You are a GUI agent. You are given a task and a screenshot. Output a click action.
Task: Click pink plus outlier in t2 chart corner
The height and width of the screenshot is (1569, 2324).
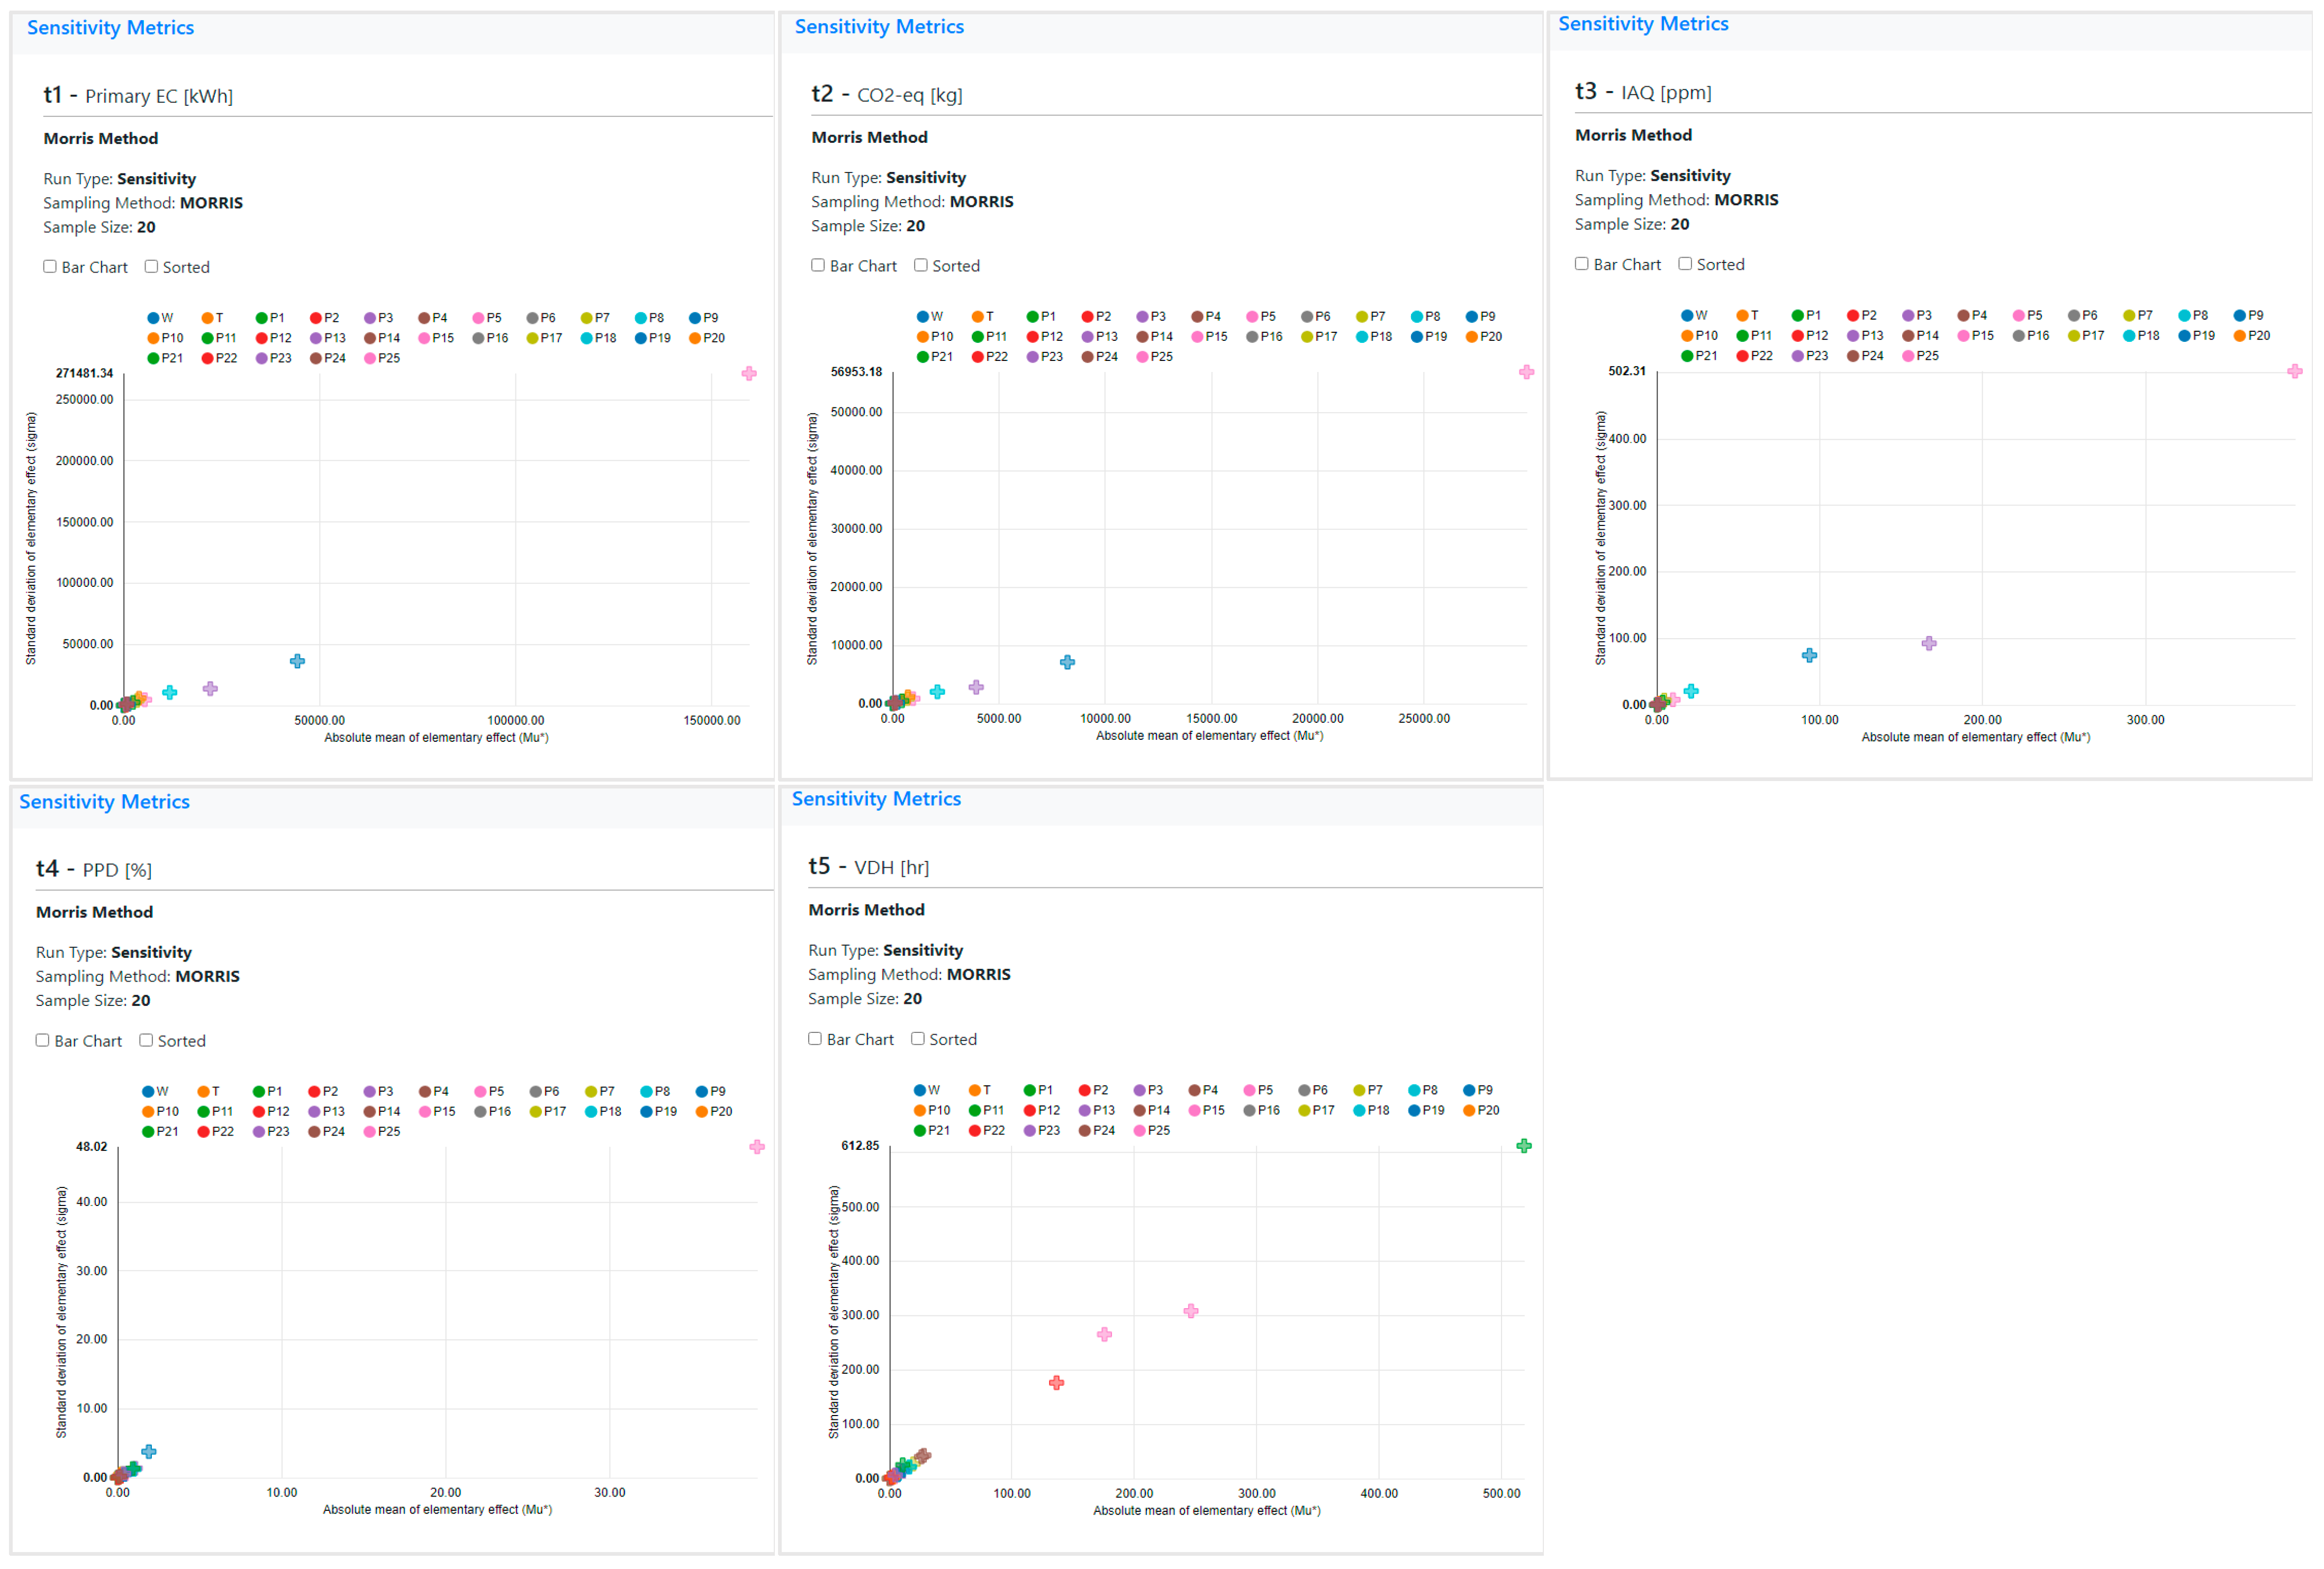(1526, 372)
